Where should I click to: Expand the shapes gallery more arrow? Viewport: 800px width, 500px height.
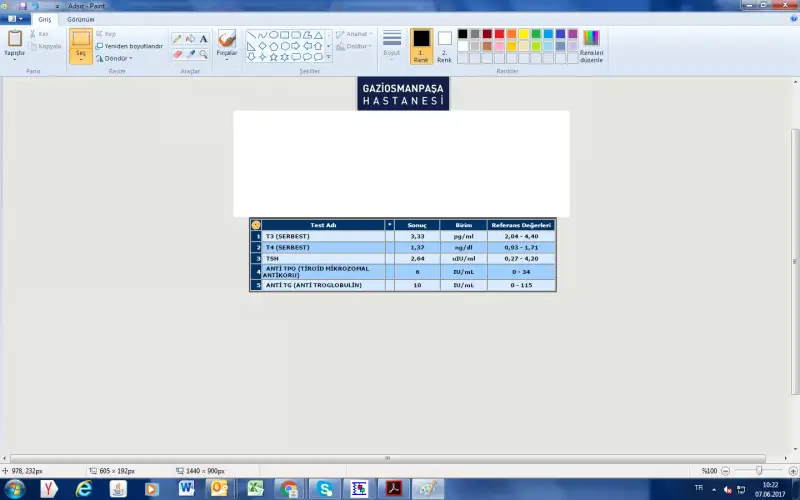(x=329, y=57)
